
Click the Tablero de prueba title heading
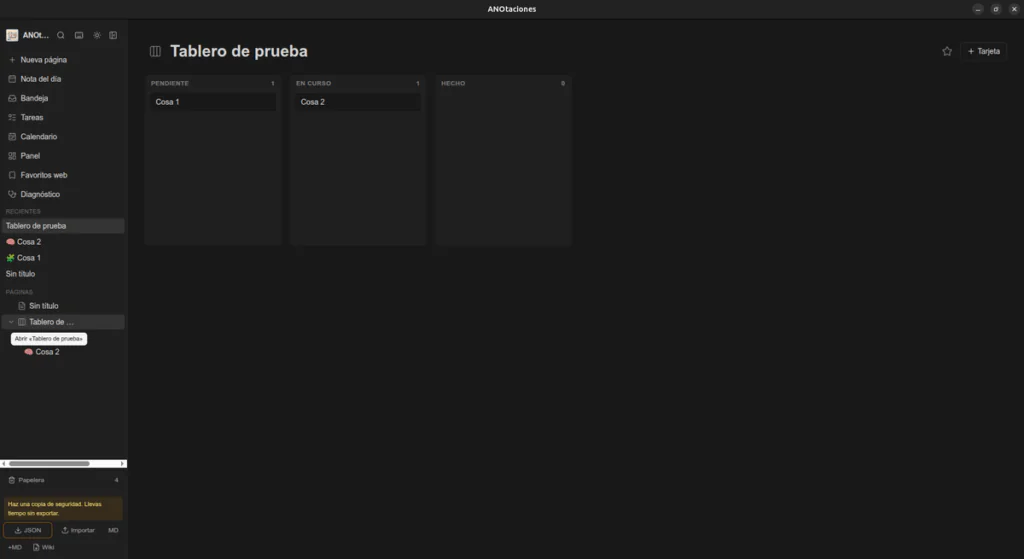pos(239,51)
